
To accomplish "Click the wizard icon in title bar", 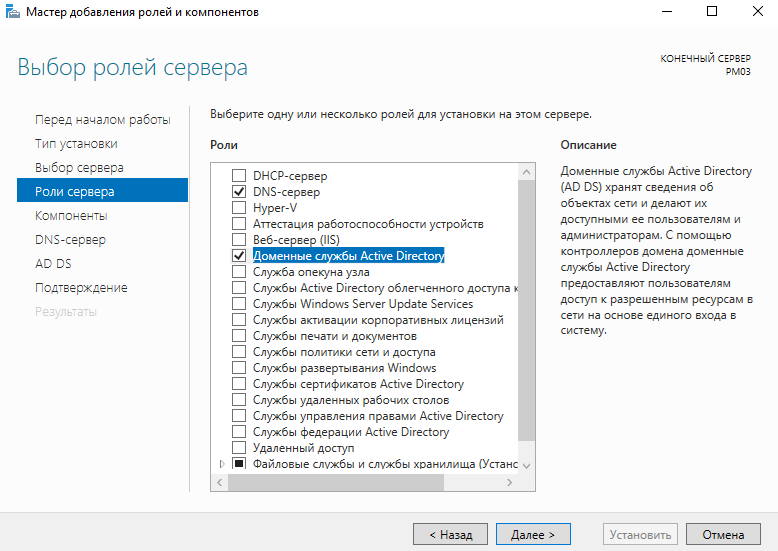I will (12, 11).
